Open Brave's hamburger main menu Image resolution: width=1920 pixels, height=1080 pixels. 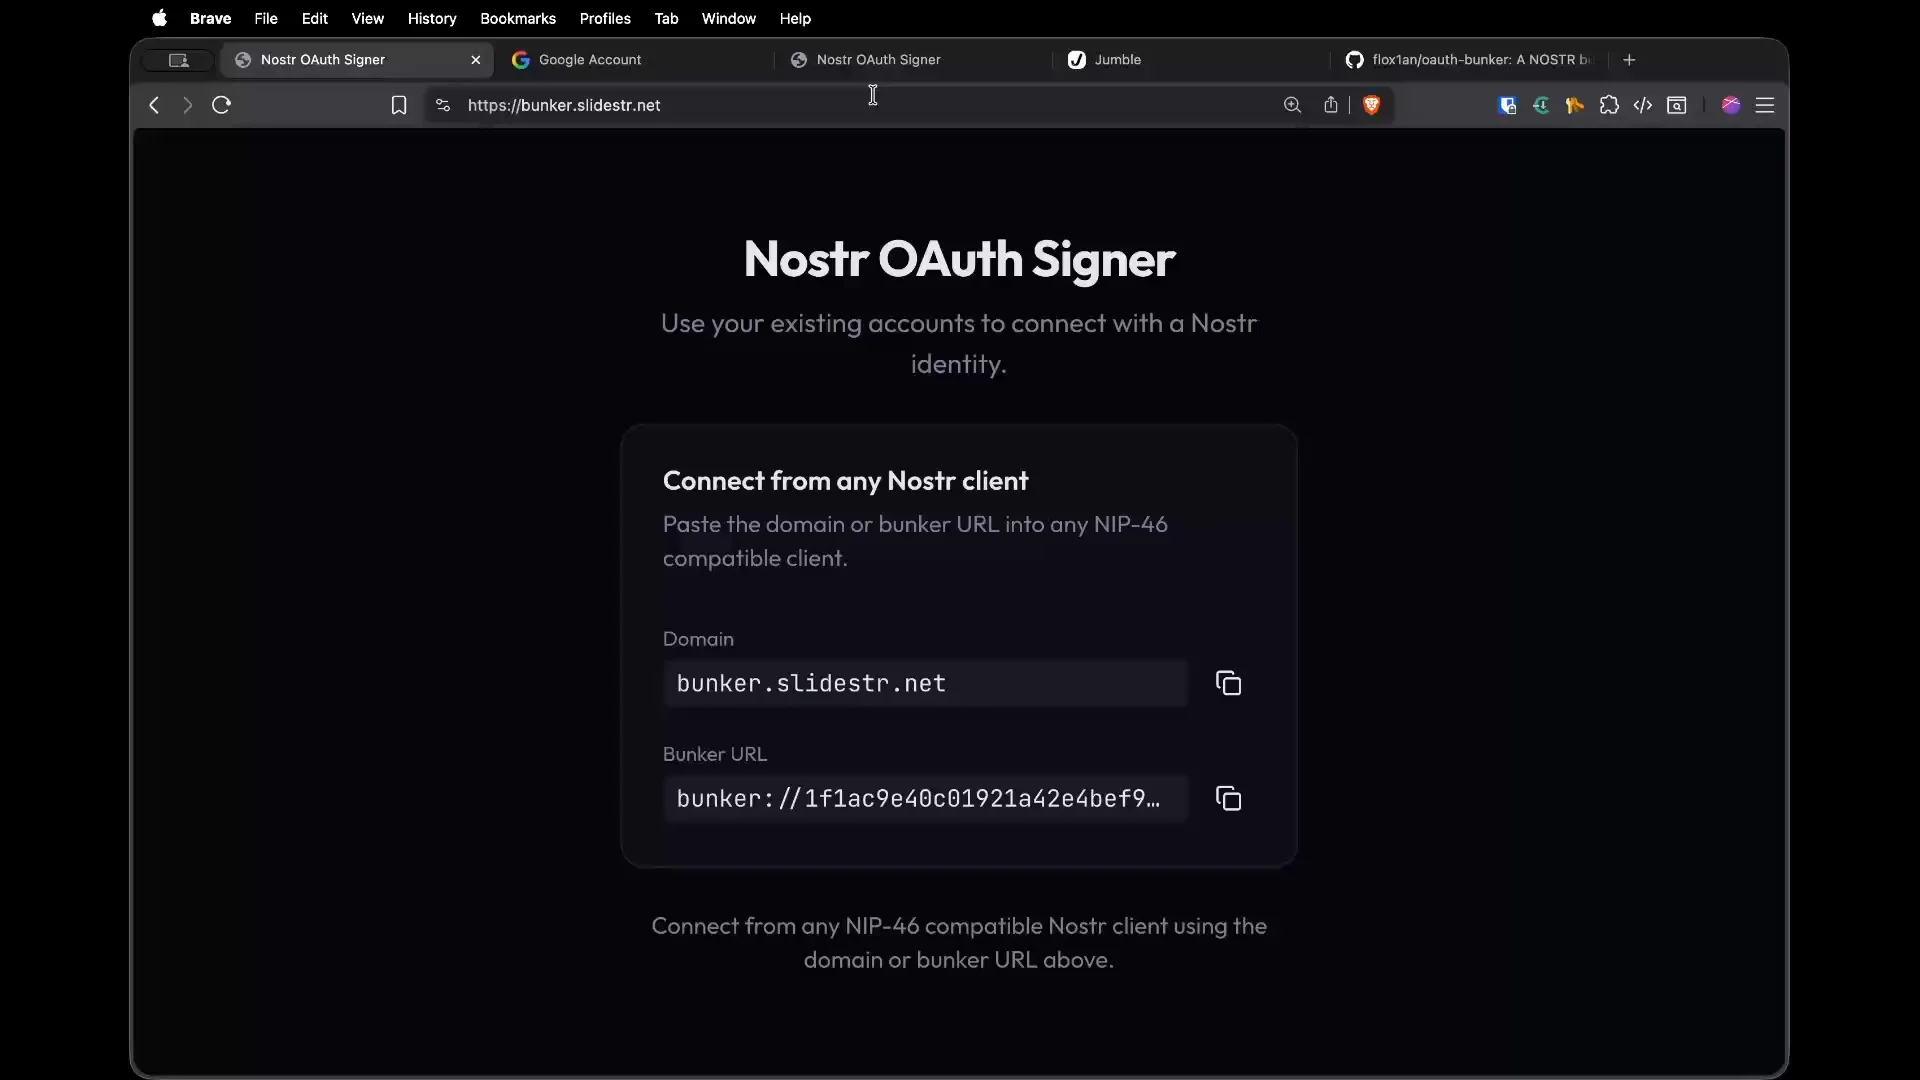[1765, 105]
